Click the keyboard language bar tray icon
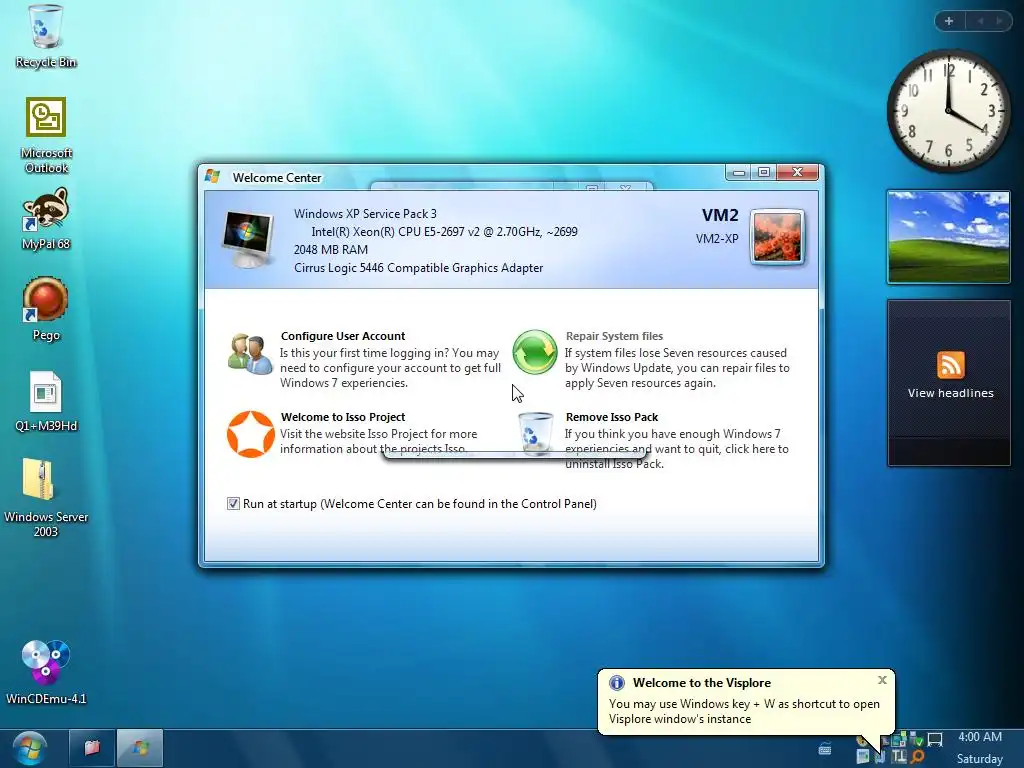 tap(825, 749)
